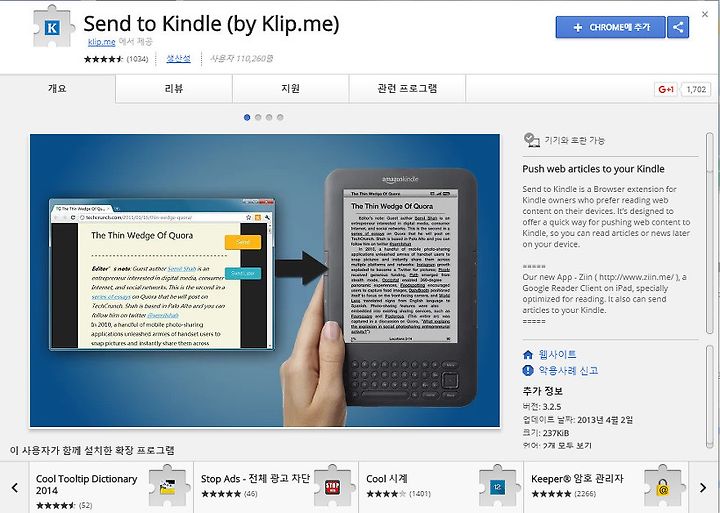The height and width of the screenshot is (513, 720).
Task: Select the fourth screenshot carousel dot
Action: (x=280, y=118)
